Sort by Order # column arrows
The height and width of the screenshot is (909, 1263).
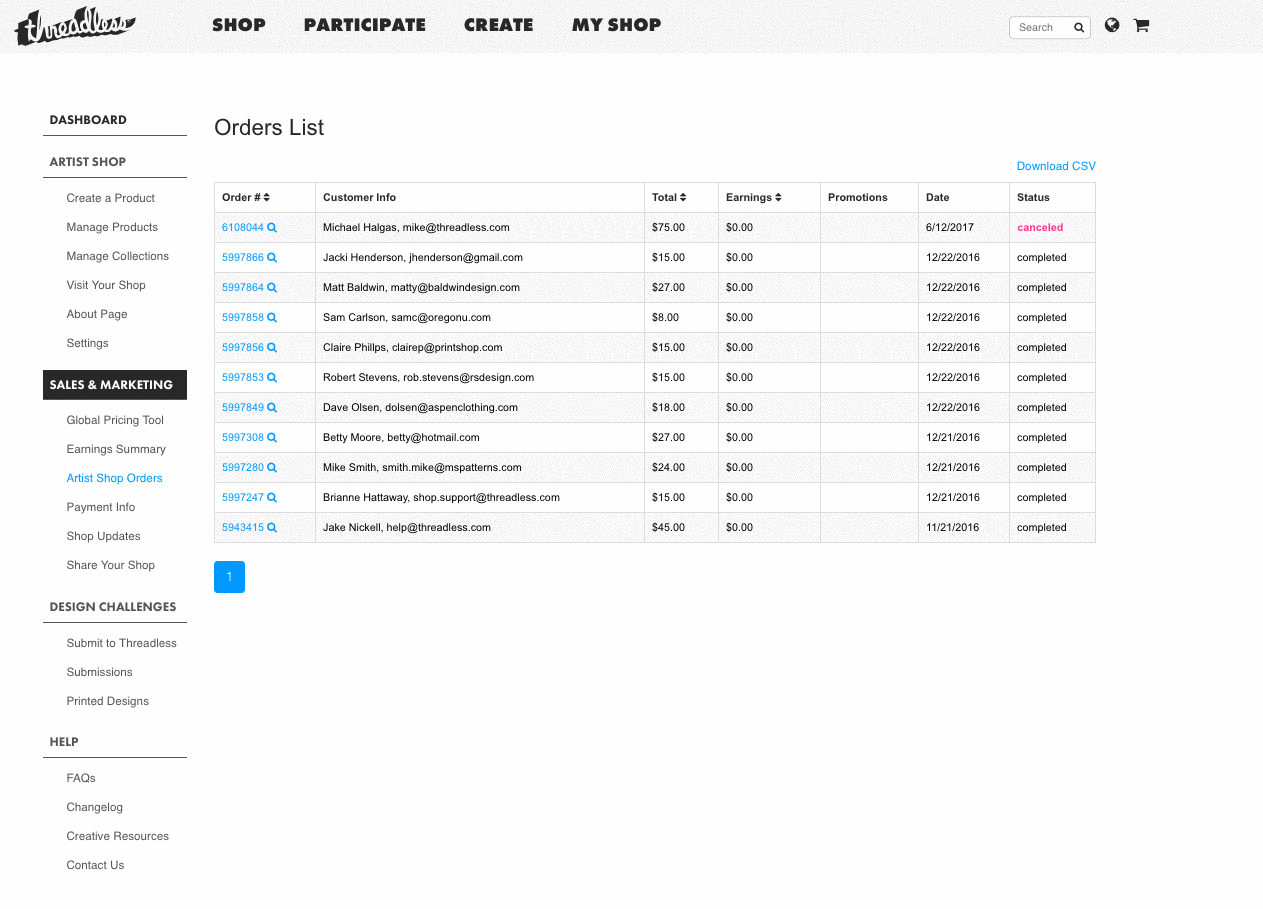click(267, 198)
